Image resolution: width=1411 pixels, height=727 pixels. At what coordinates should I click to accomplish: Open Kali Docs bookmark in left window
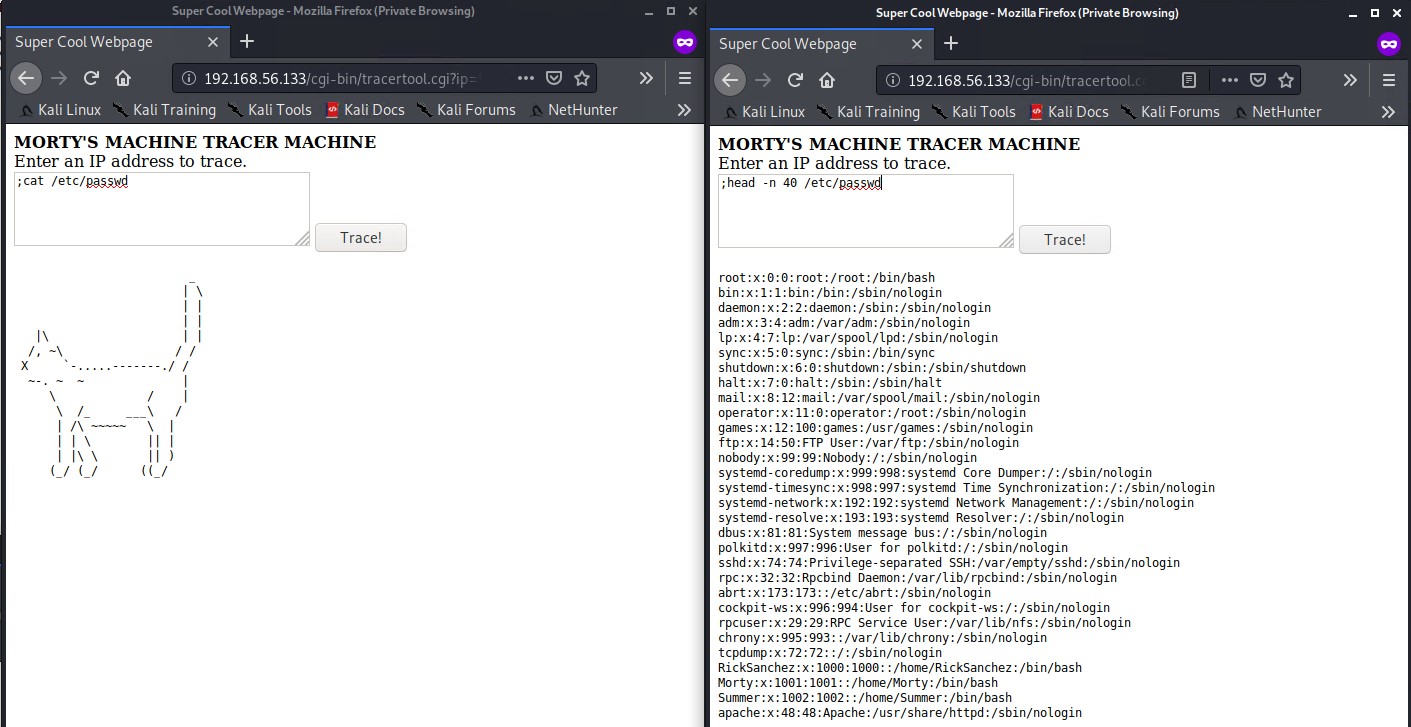click(365, 110)
